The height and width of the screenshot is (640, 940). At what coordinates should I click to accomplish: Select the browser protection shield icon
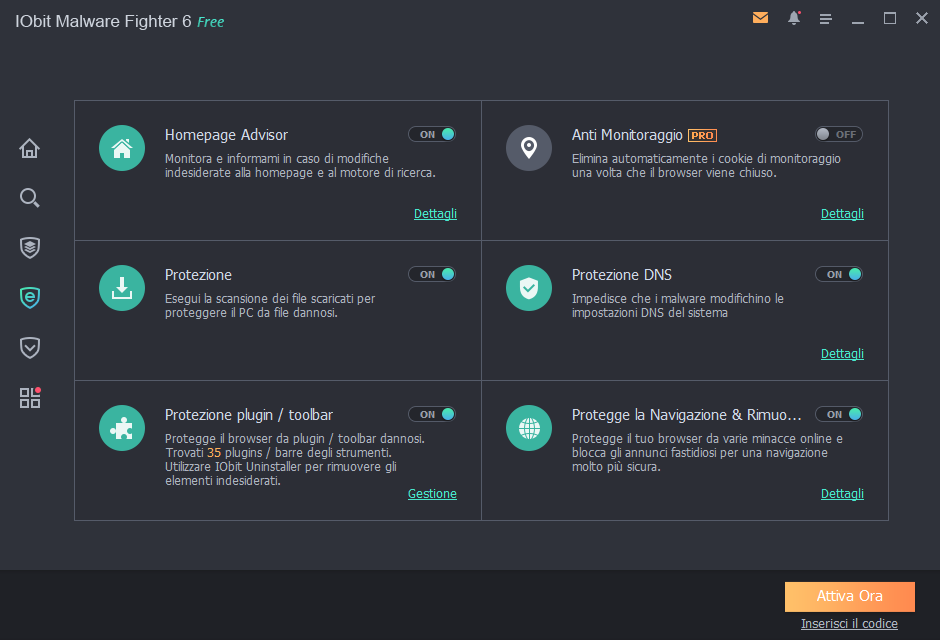(30, 297)
